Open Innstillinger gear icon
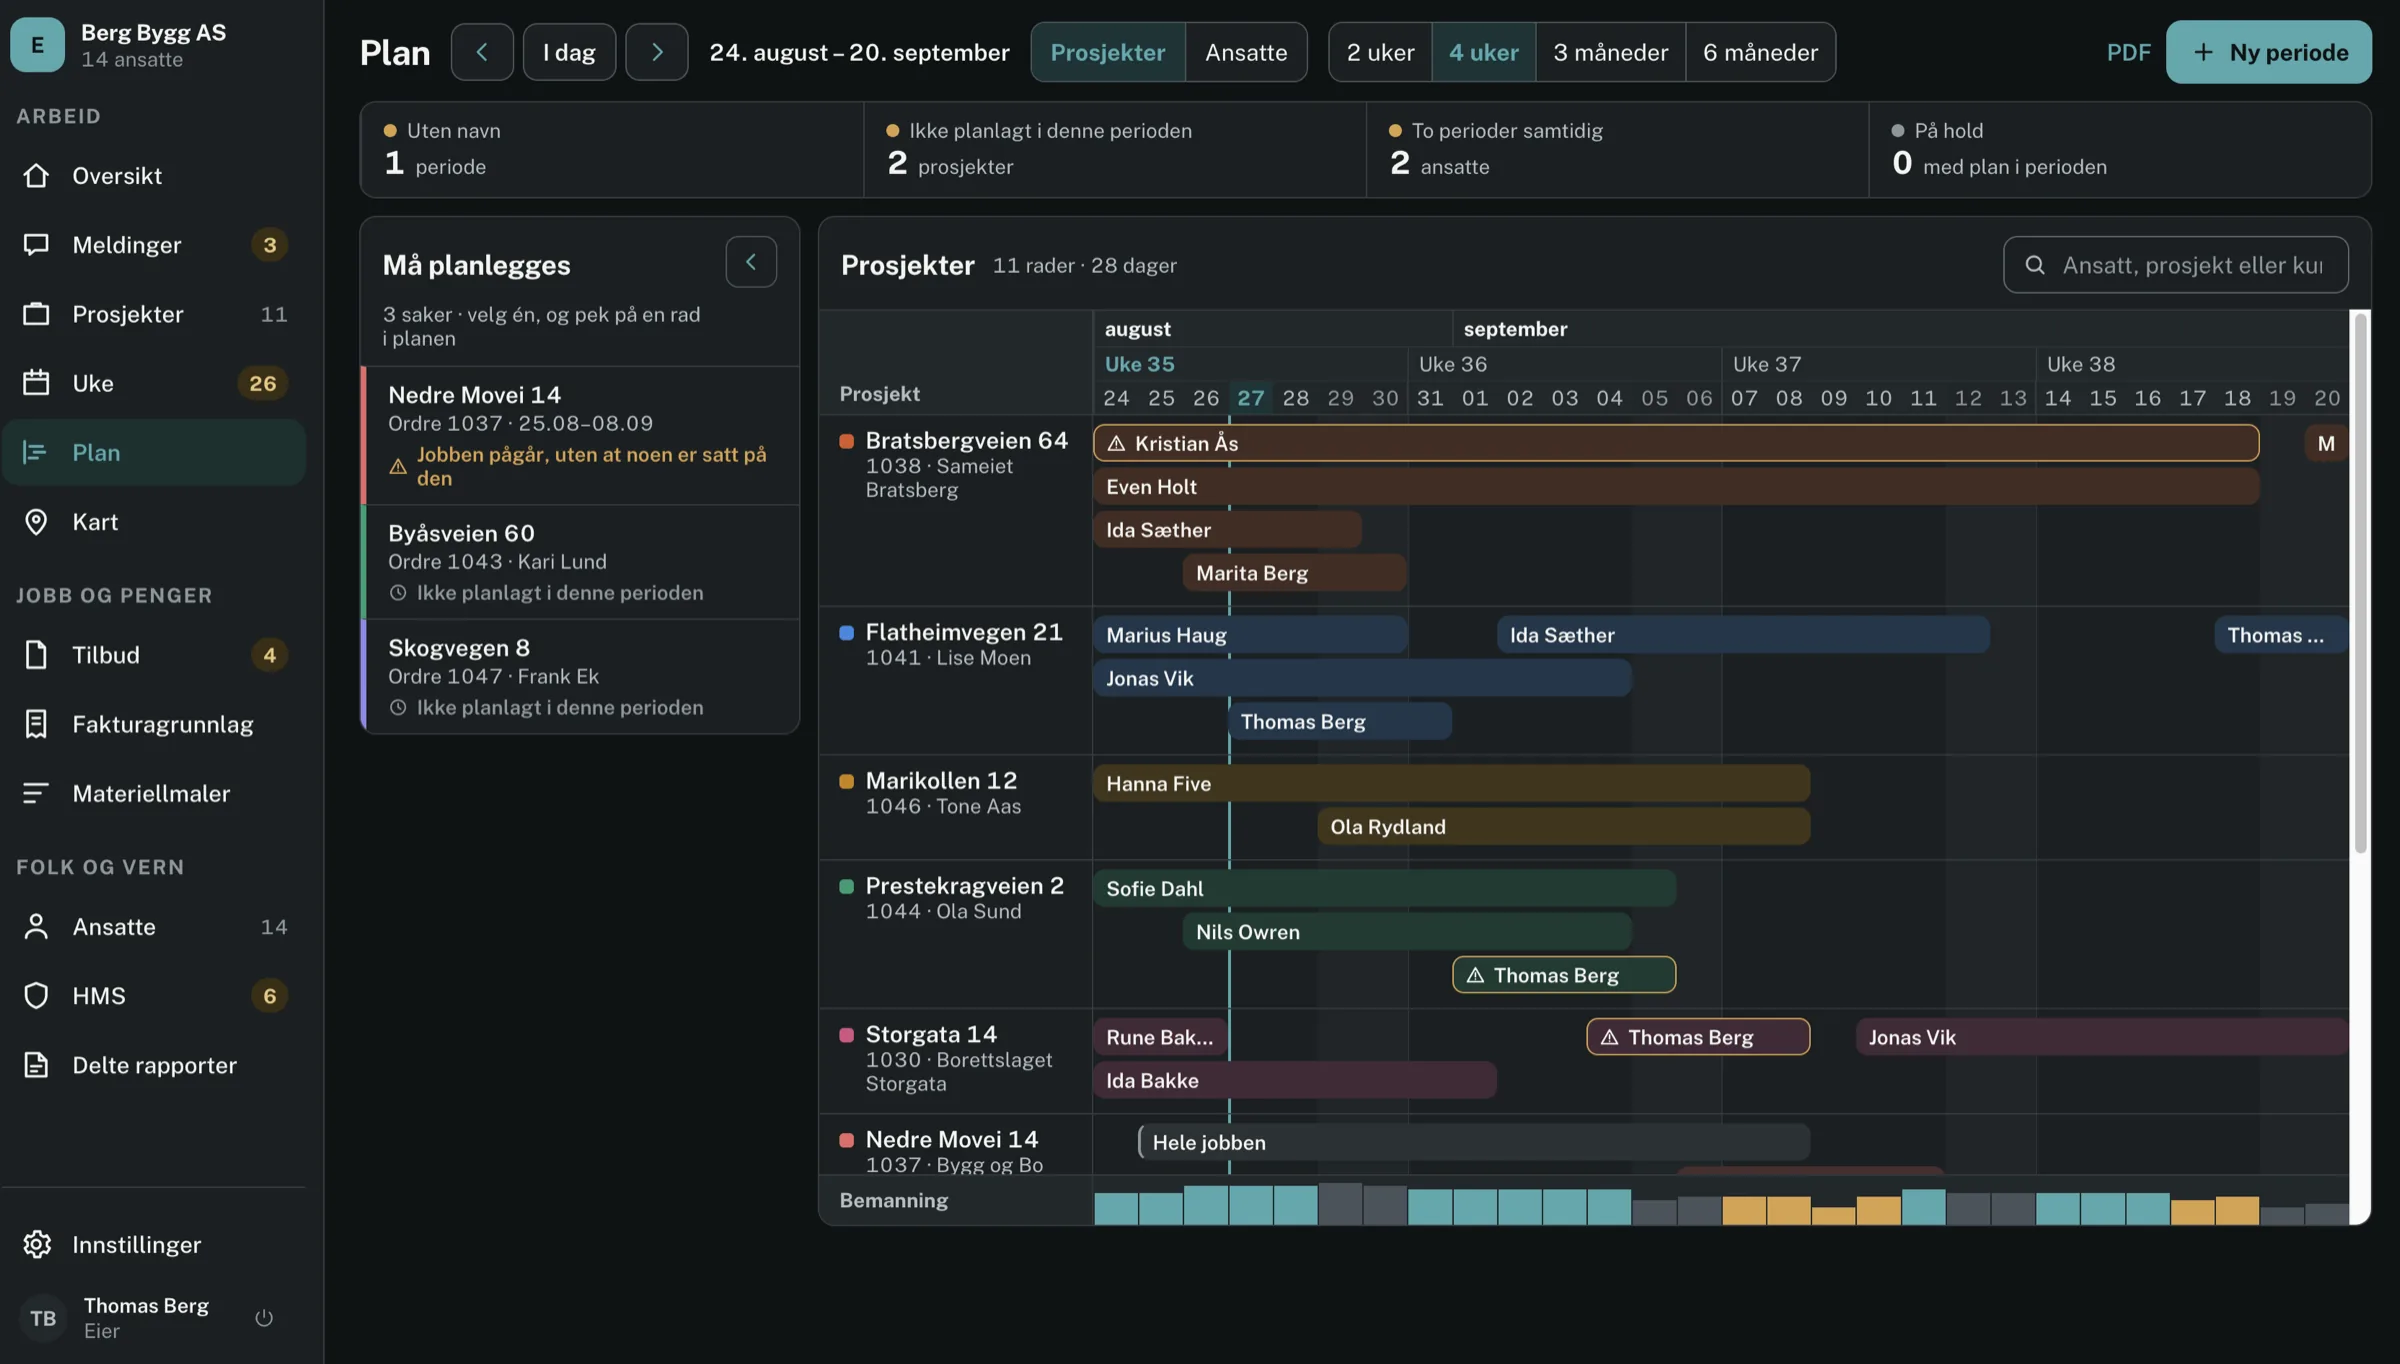Screen dimensions: 2400x1364 pos(36,1244)
